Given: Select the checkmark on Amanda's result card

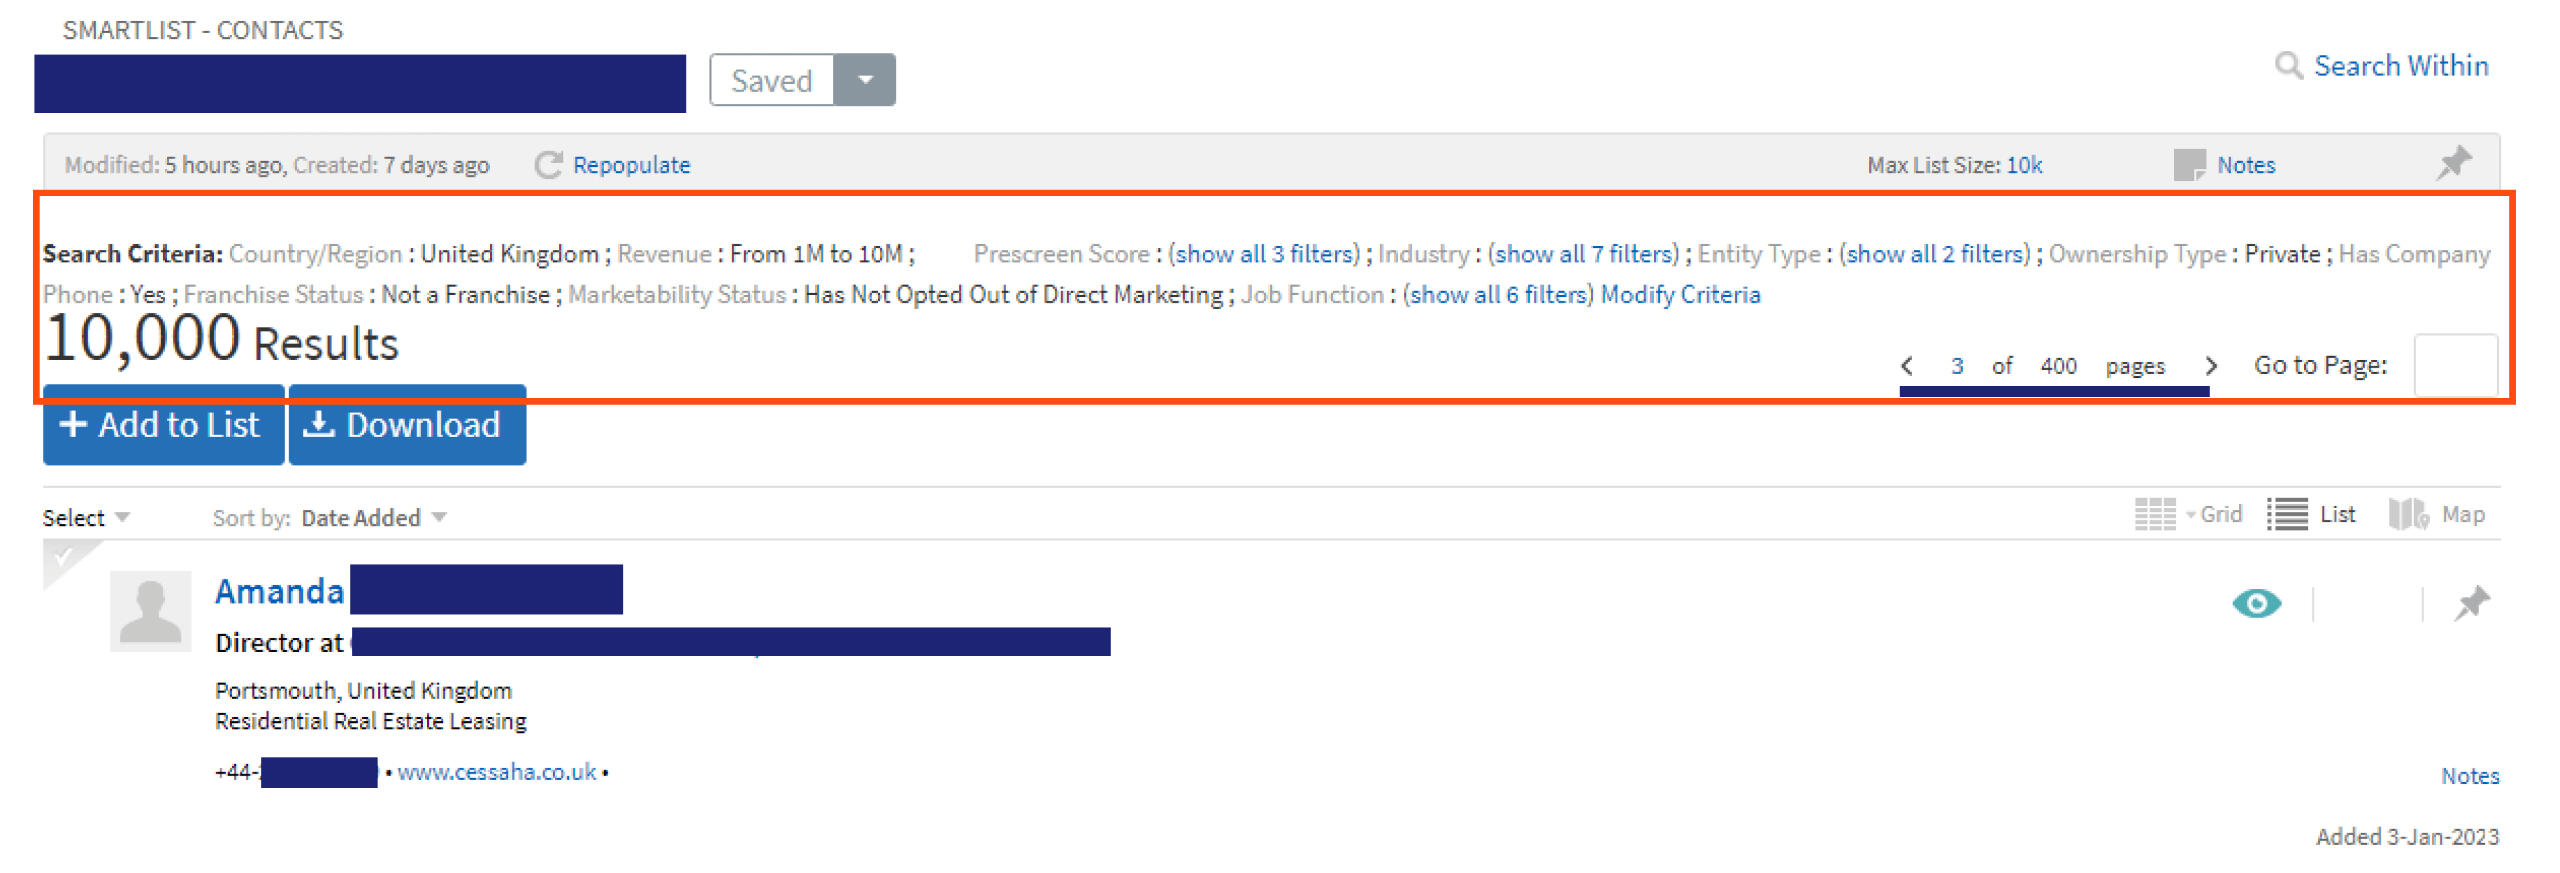Looking at the screenshot, I should click(x=64, y=558).
